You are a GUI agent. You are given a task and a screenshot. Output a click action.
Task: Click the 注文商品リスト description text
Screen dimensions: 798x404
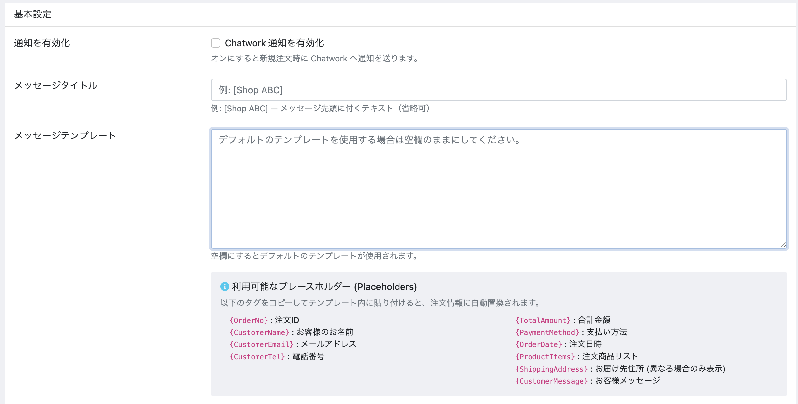pos(610,357)
